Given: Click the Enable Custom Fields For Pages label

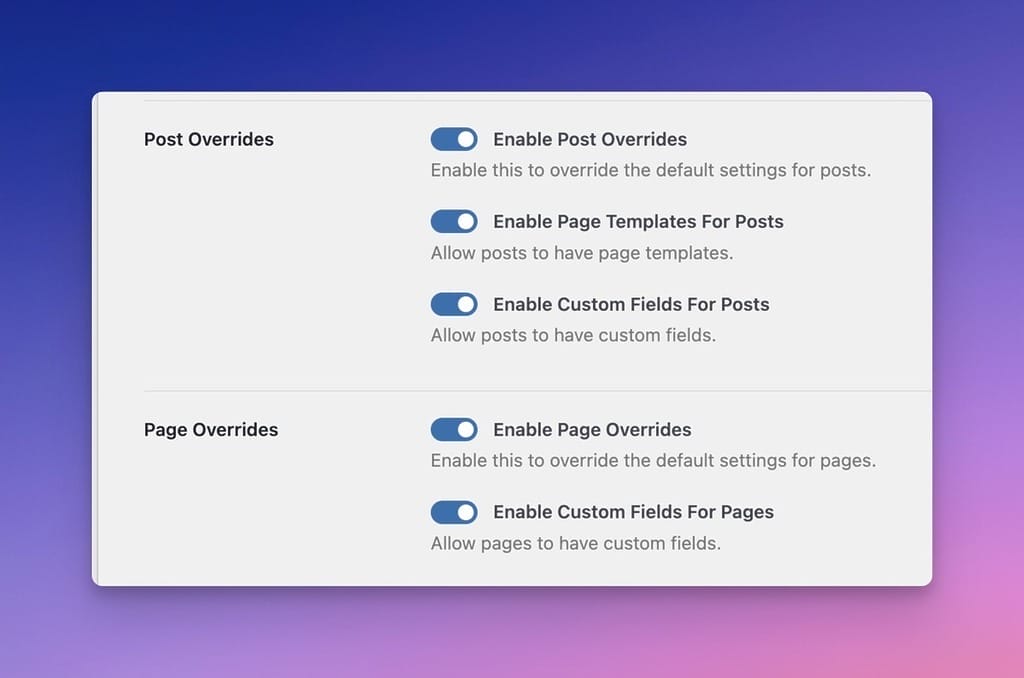Looking at the screenshot, I should pyautogui.click(x=633, y=512).
